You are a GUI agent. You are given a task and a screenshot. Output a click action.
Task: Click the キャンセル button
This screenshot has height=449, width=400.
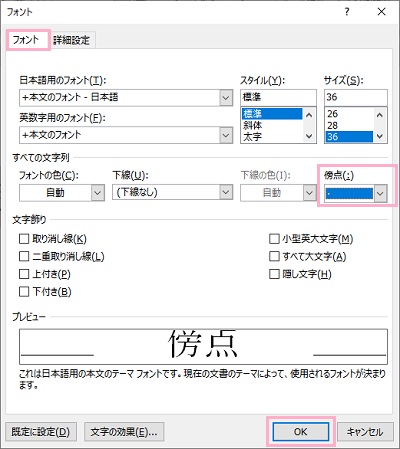(x=364, y=432)
